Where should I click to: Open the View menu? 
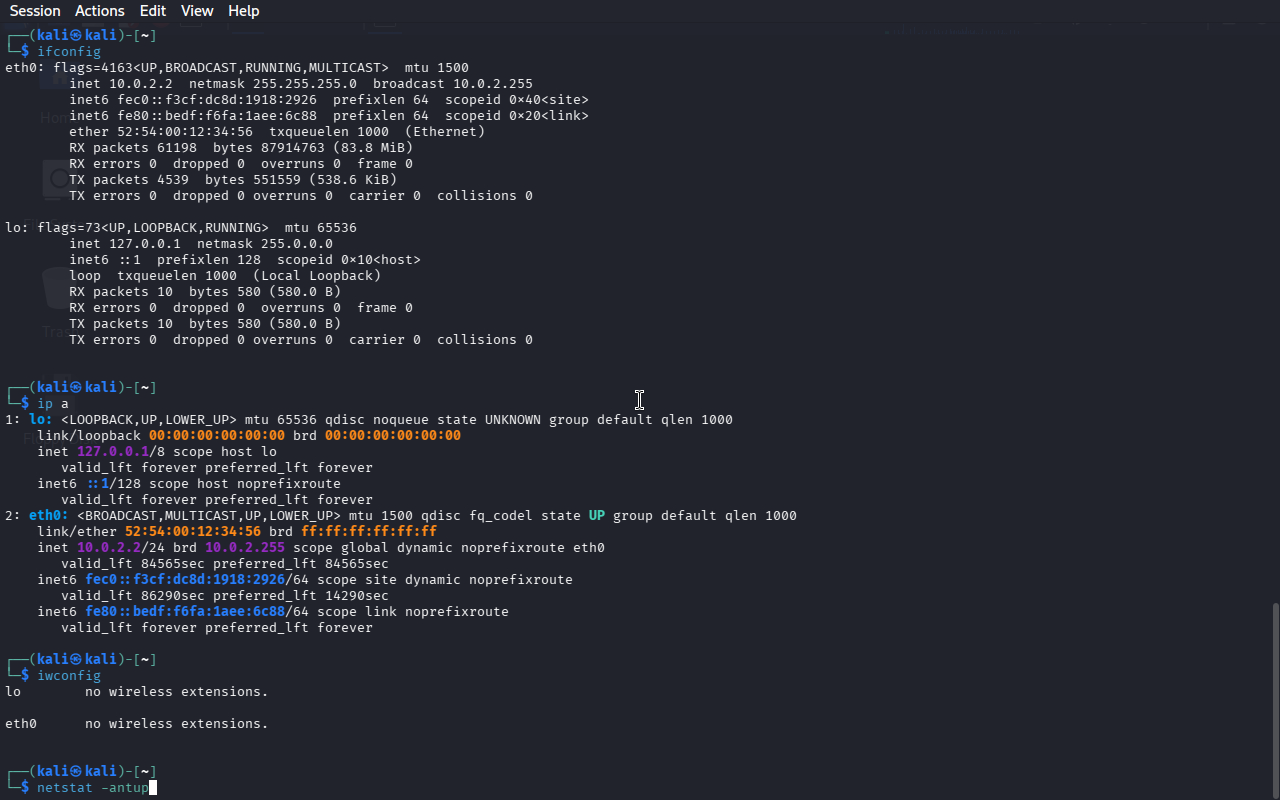pyautogui.click(x=197, y=11)
